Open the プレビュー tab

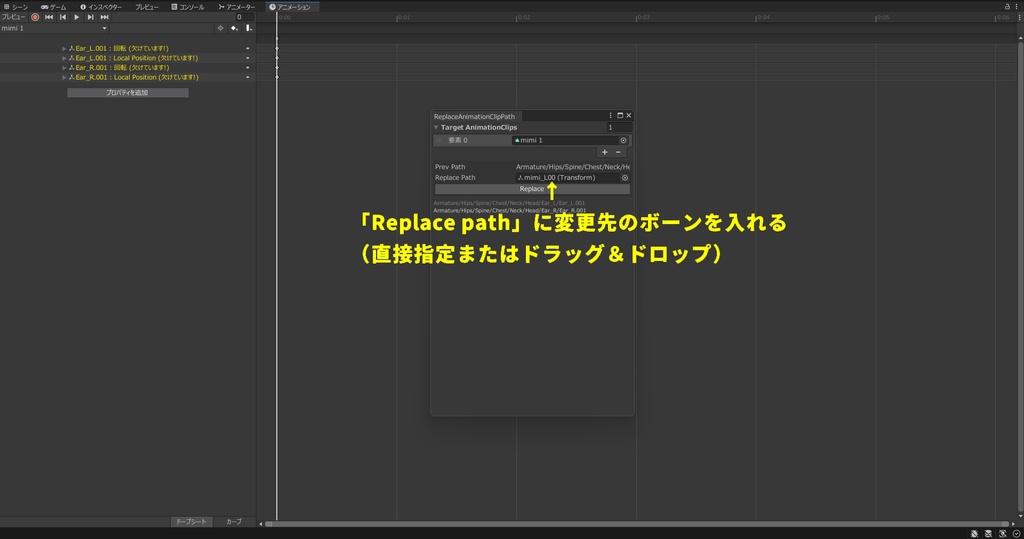coord(146,7)
